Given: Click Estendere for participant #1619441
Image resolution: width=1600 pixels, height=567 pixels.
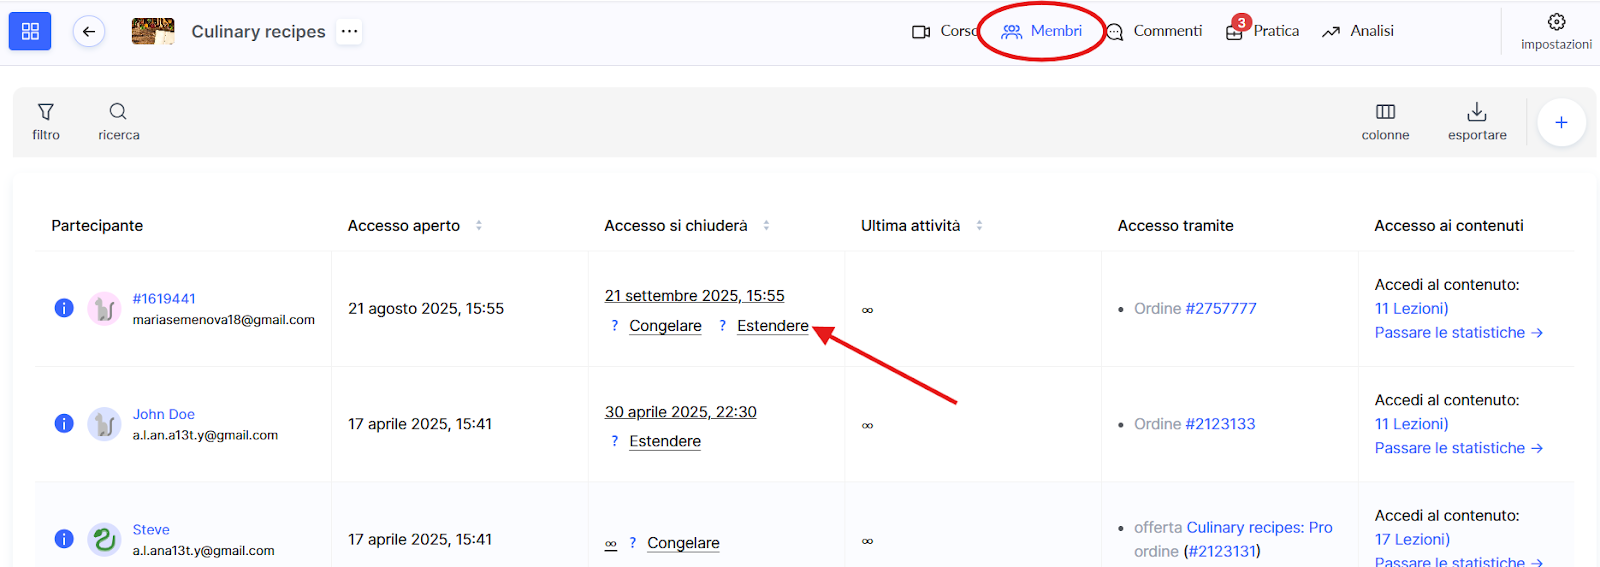Looking at the screenshot, I should (772, 326).
